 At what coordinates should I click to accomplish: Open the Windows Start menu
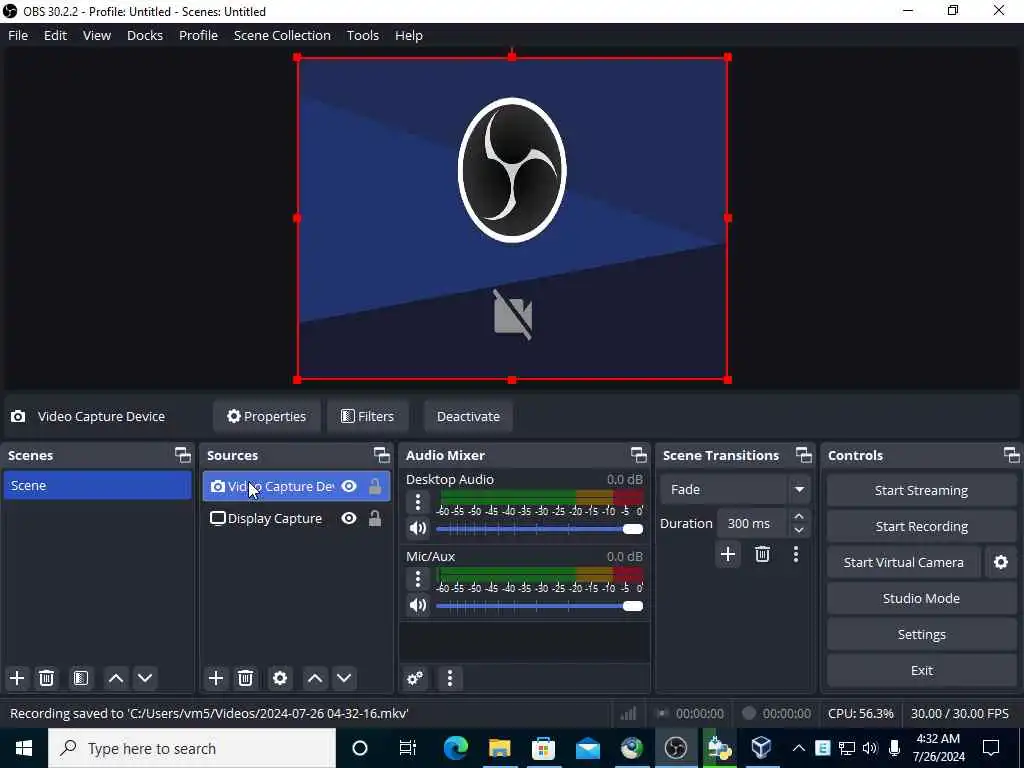click(24, 748)
